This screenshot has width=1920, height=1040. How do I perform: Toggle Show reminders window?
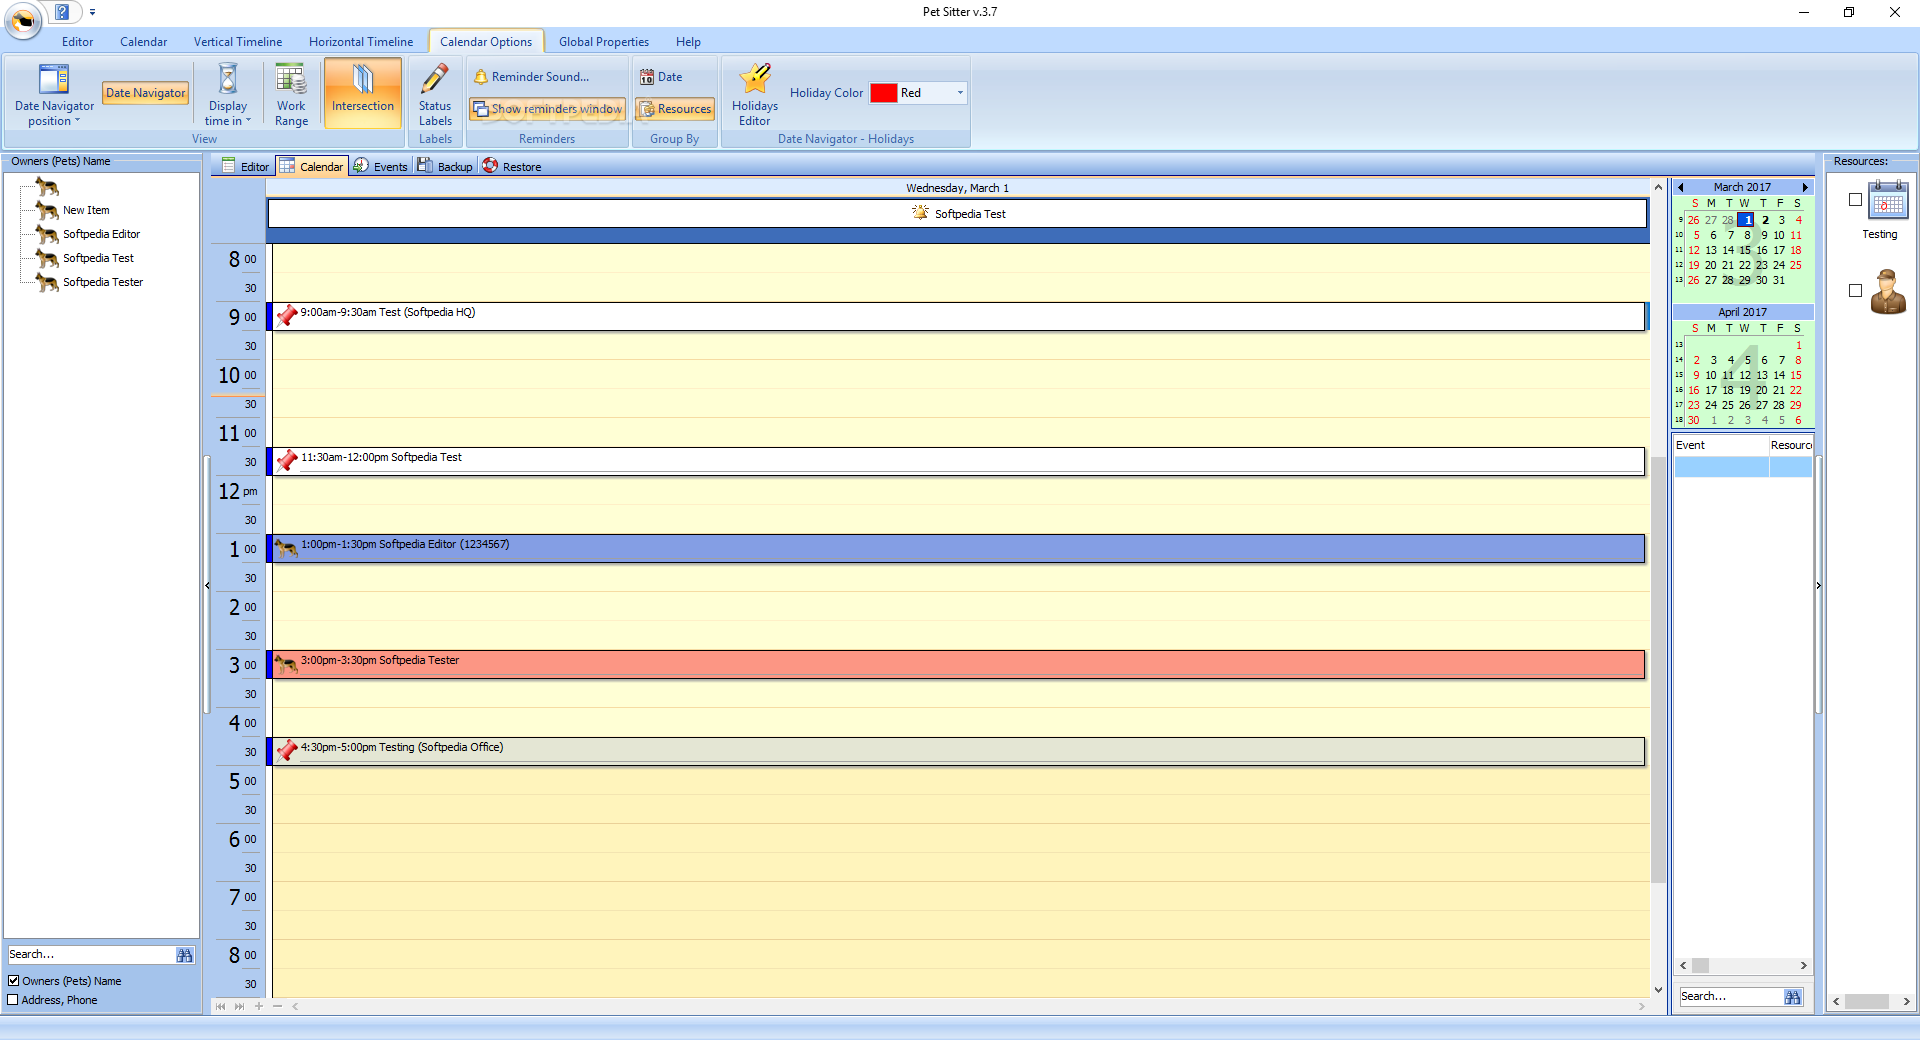[x=548, y=109]
